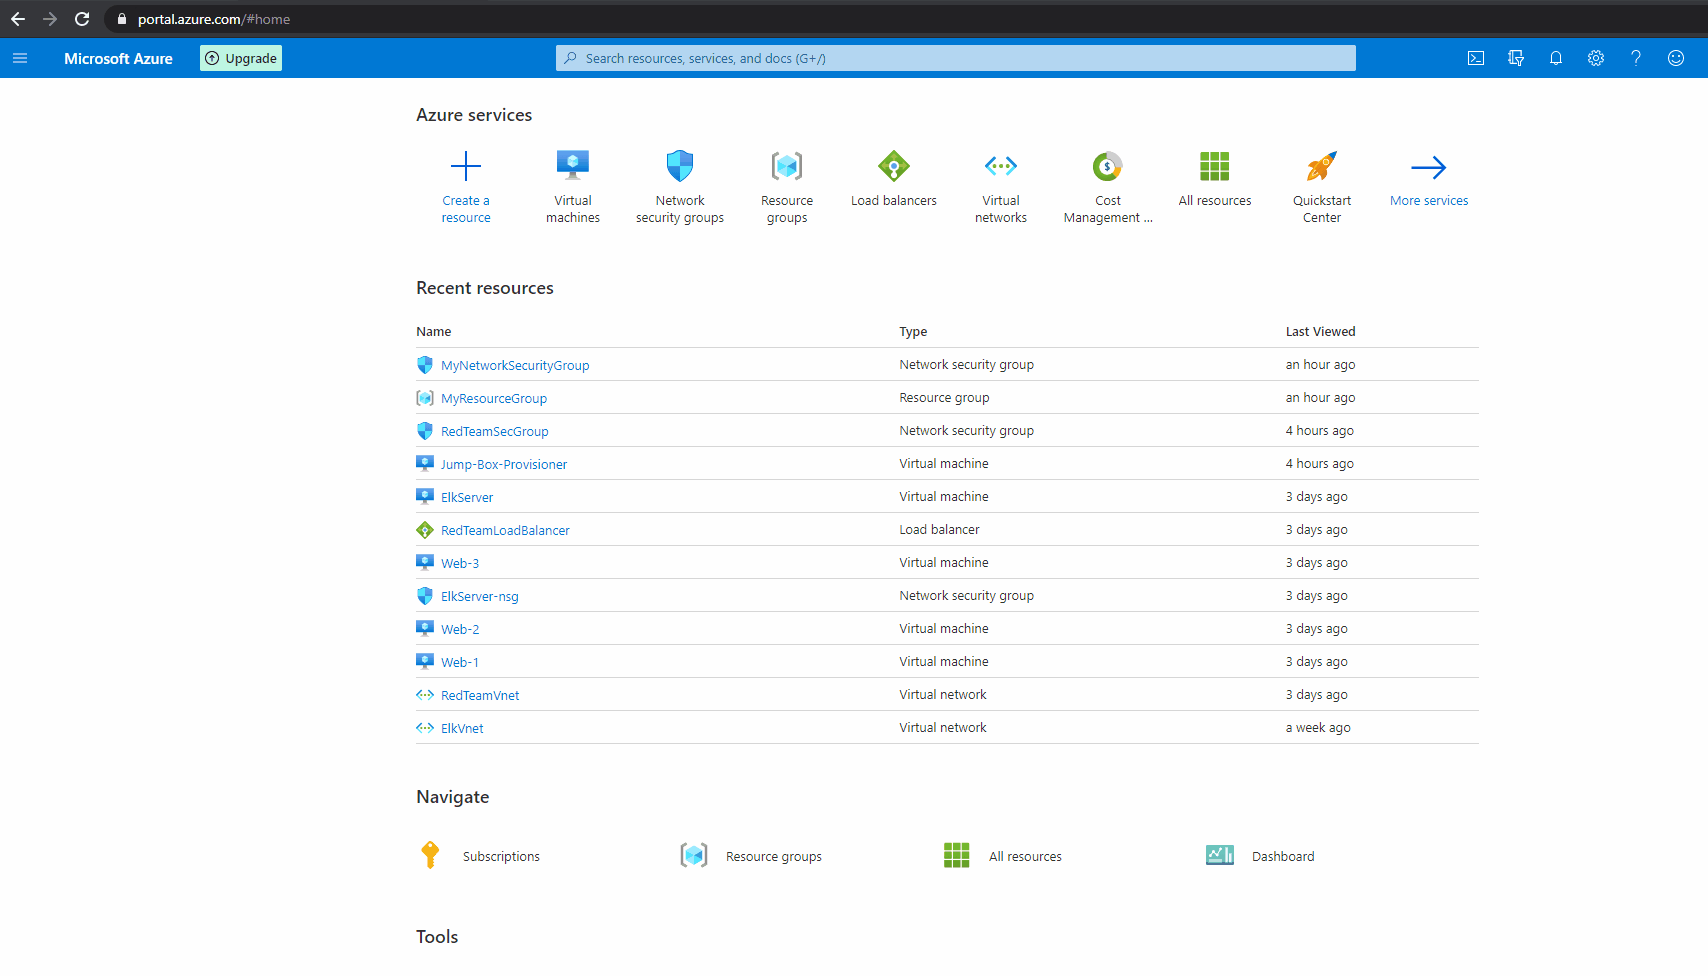
Task: Open MyNetworkSecurityGroup resource
Action: coord(515,365)
